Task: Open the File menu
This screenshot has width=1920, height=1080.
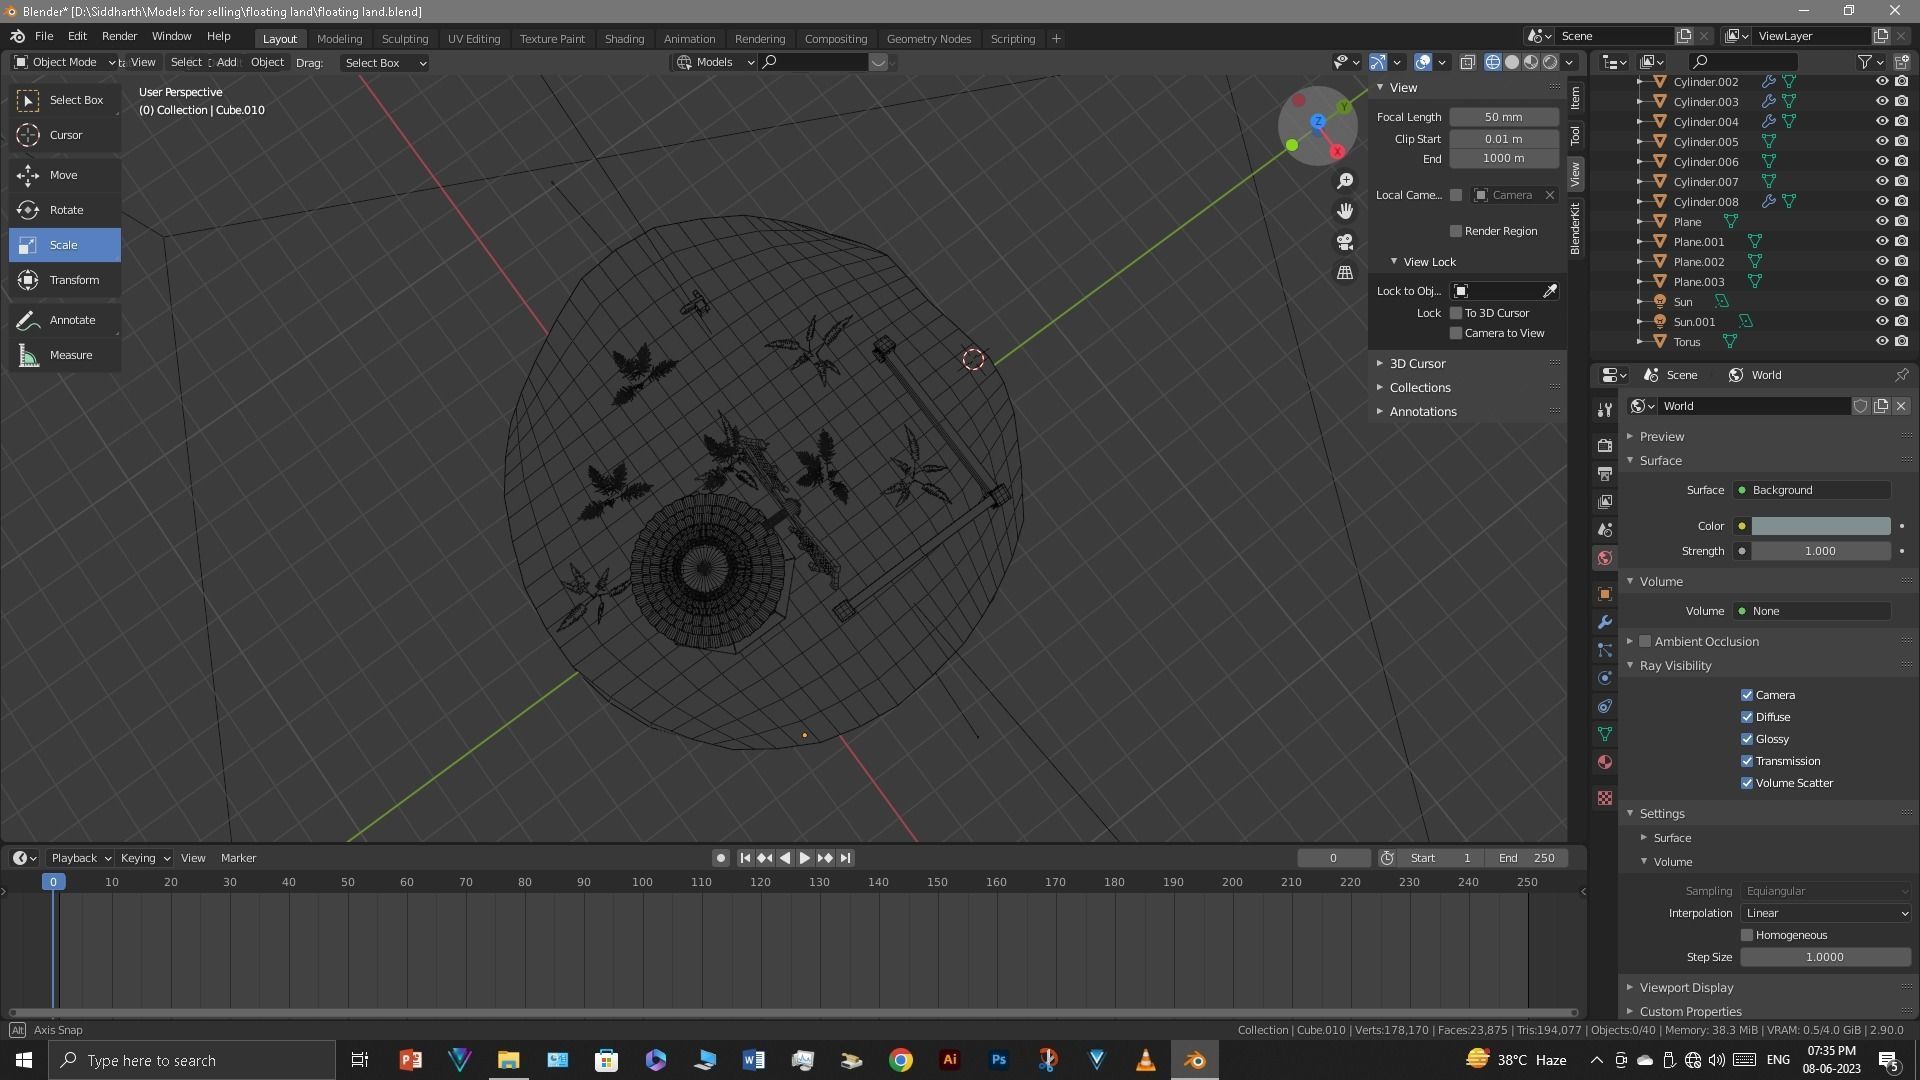Action: [x=44, y=36]
